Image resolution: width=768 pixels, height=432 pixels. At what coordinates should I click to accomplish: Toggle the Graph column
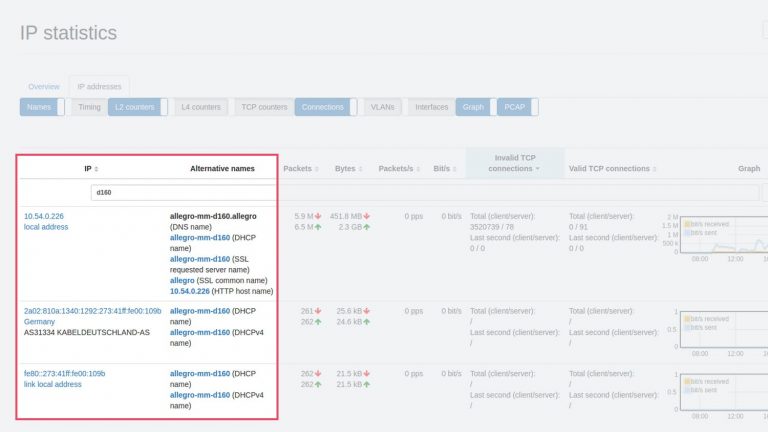(x=476, y=107)
